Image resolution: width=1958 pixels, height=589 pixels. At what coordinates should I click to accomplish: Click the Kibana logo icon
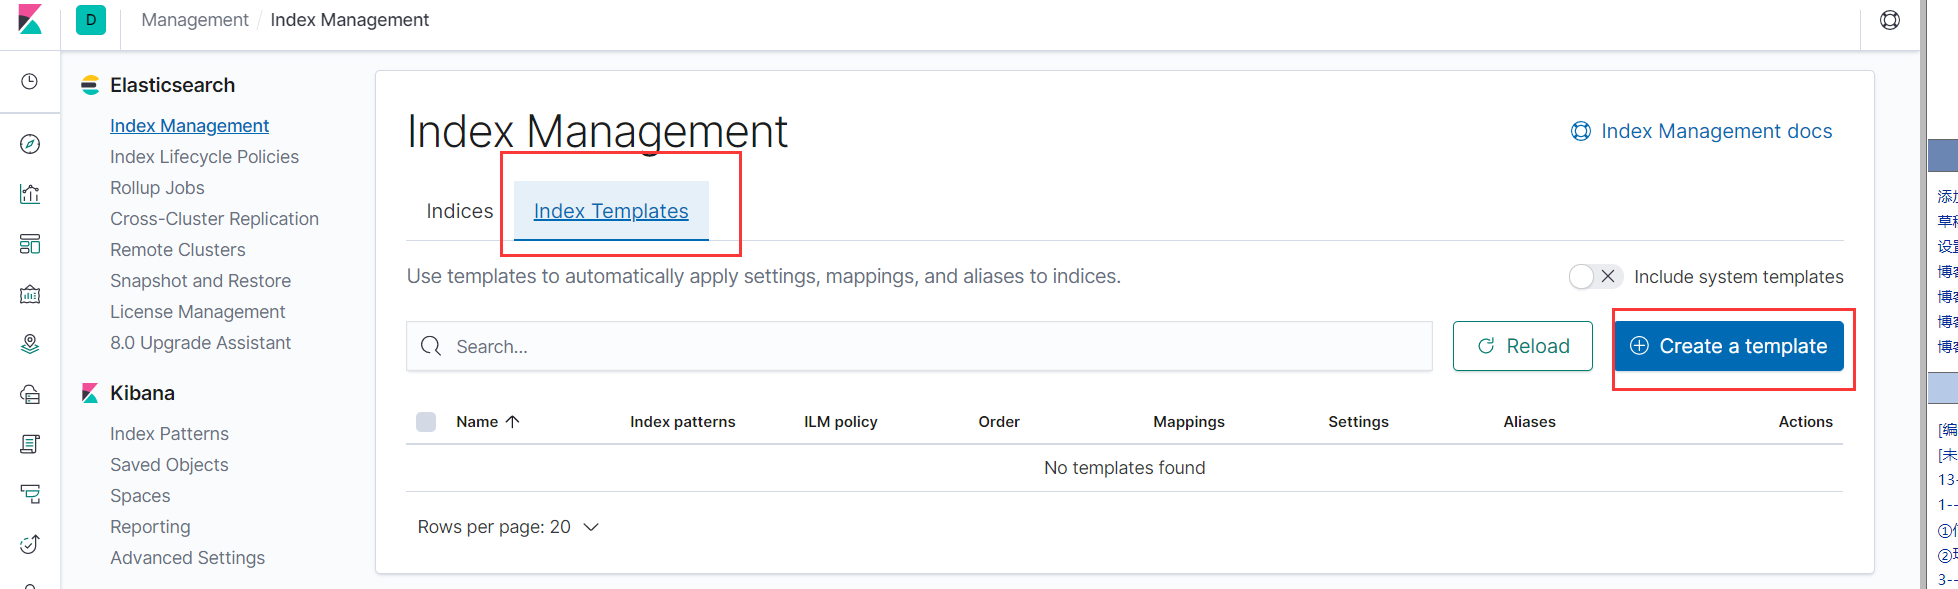pyautogui.click(x=30, y=19)
